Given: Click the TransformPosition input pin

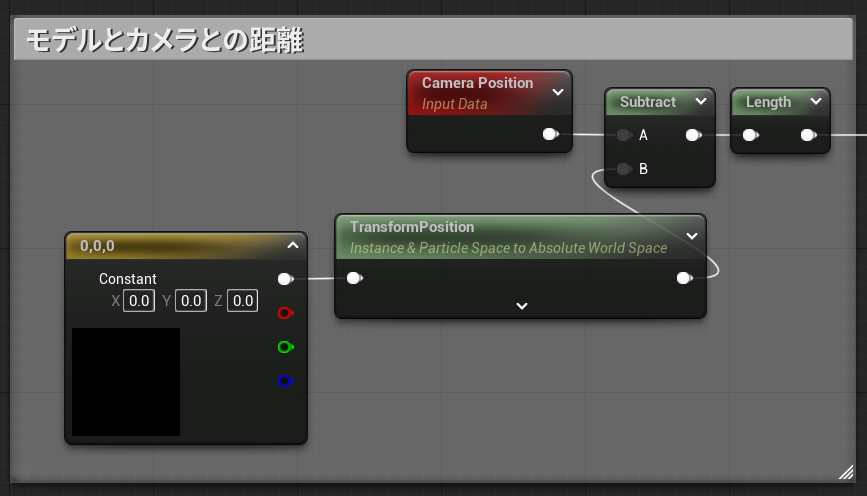Looking at the screenshot, I should pyautogui.click(x=353, y=278).
